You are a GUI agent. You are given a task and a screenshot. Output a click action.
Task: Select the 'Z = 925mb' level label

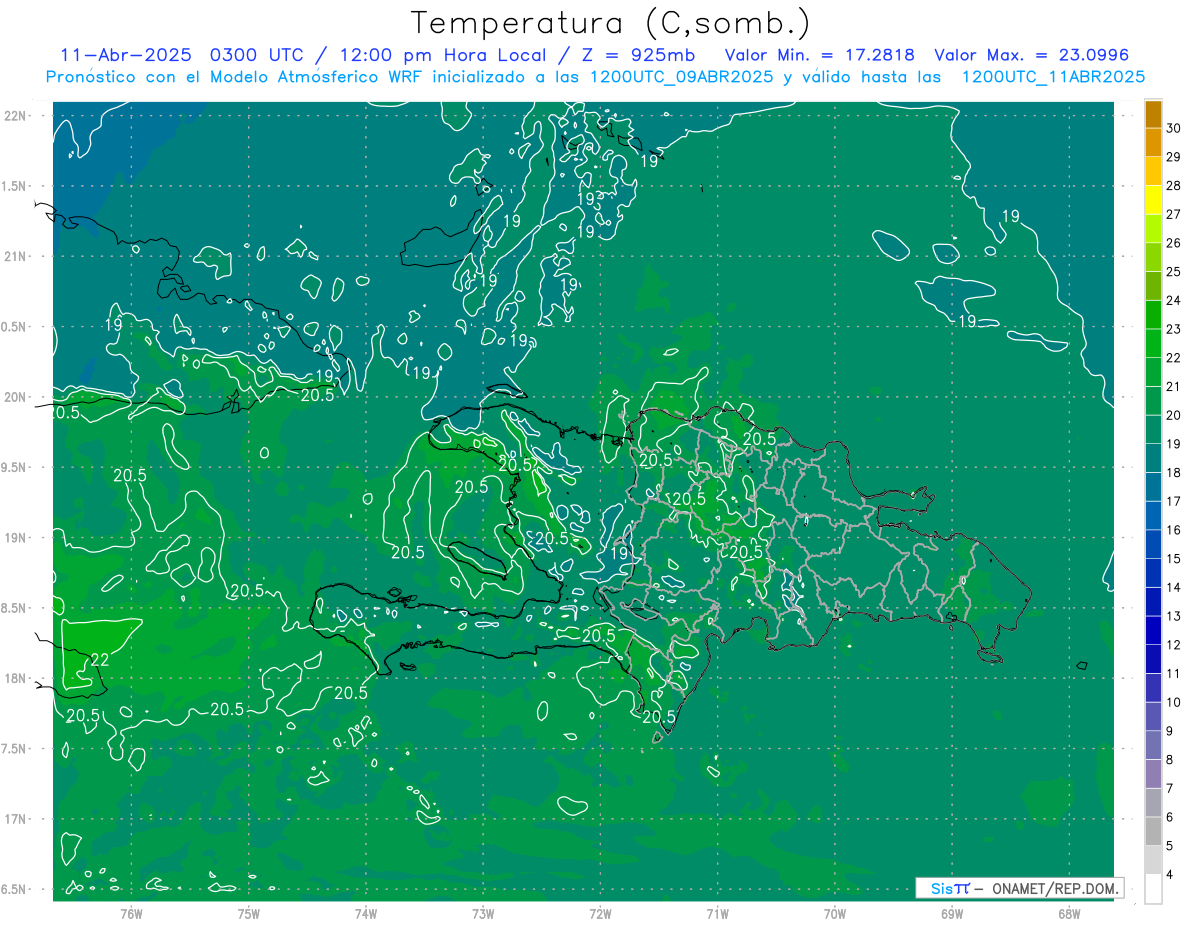[636, 55]
